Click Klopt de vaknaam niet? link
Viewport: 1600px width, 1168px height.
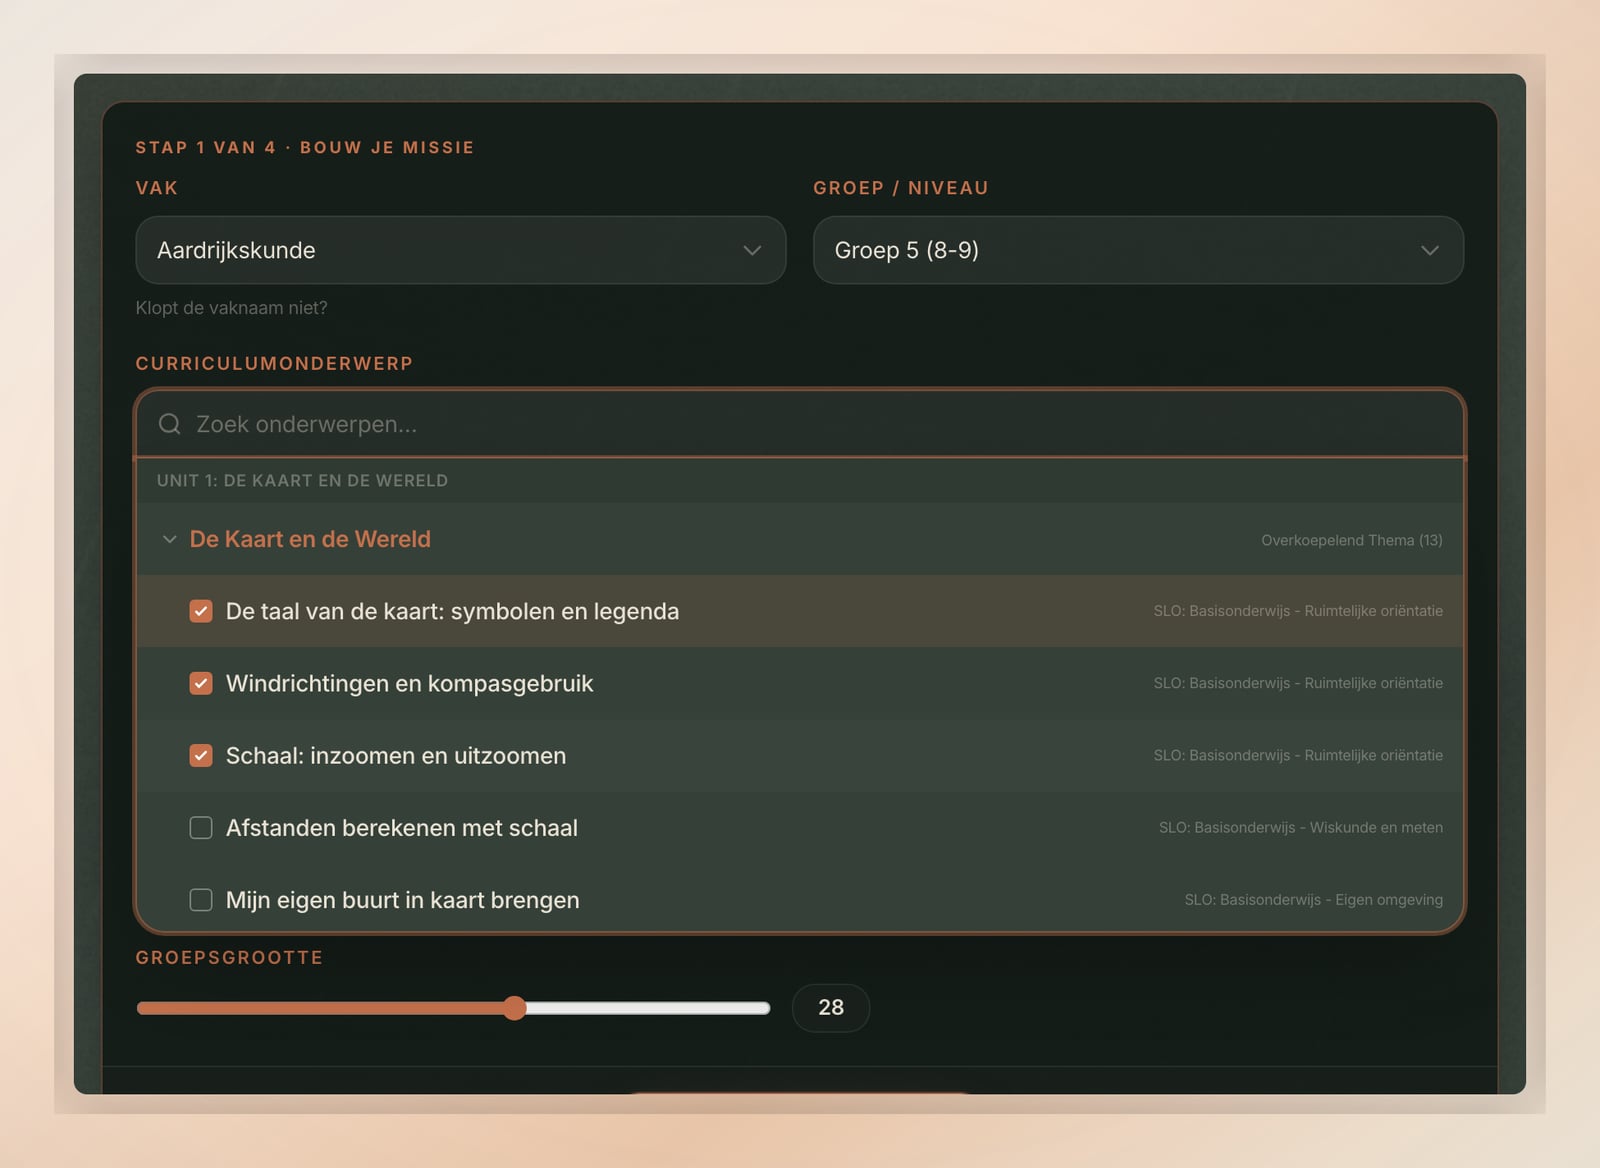click(x=231, y=308)
